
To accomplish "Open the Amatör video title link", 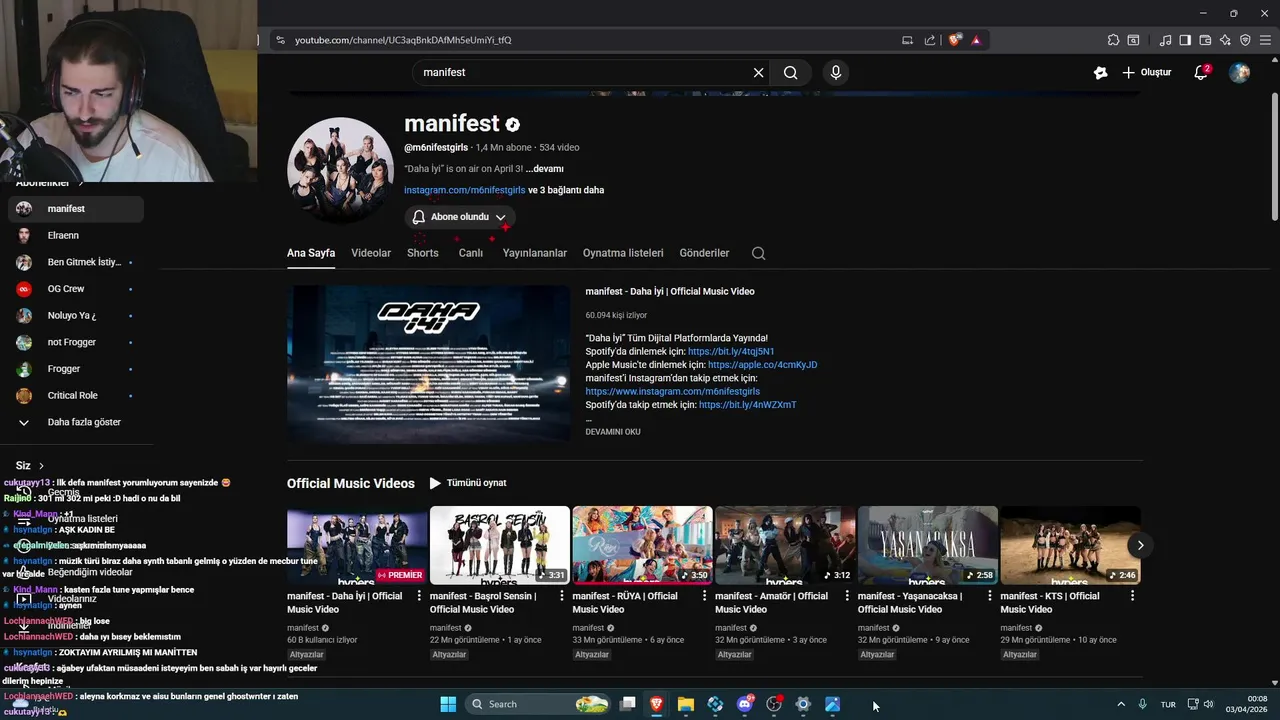I will pyautogui.click(x=771, y=602).
